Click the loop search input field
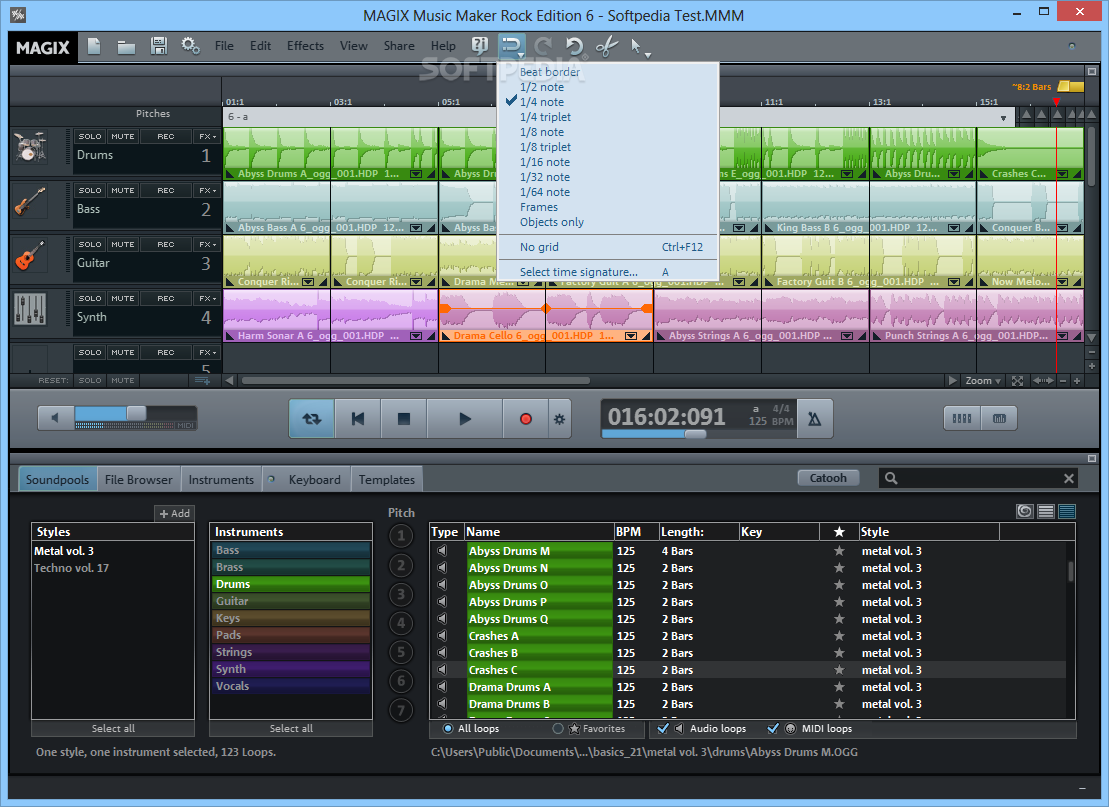Image resolution: width=1109 pixels, height=807 pixels. (x=980, y=479)
